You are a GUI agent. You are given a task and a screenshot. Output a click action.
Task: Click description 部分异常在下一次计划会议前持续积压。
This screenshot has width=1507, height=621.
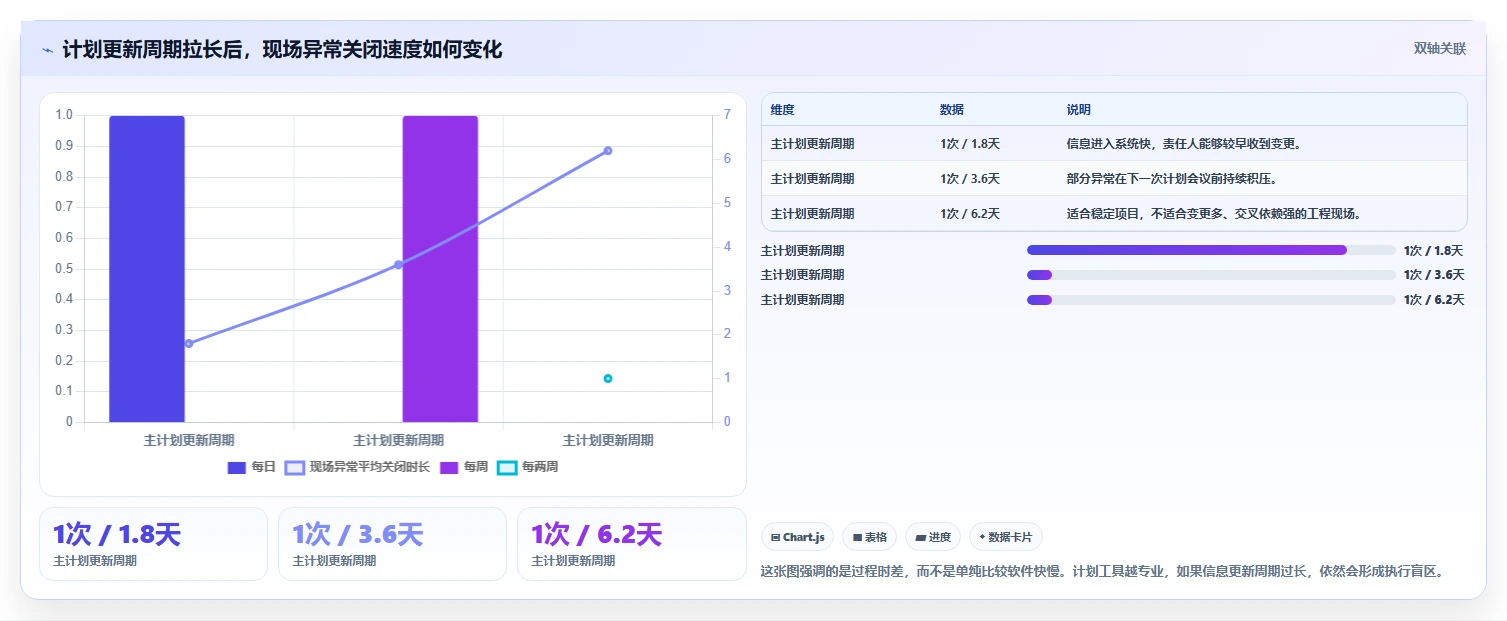coord(1172,179)
